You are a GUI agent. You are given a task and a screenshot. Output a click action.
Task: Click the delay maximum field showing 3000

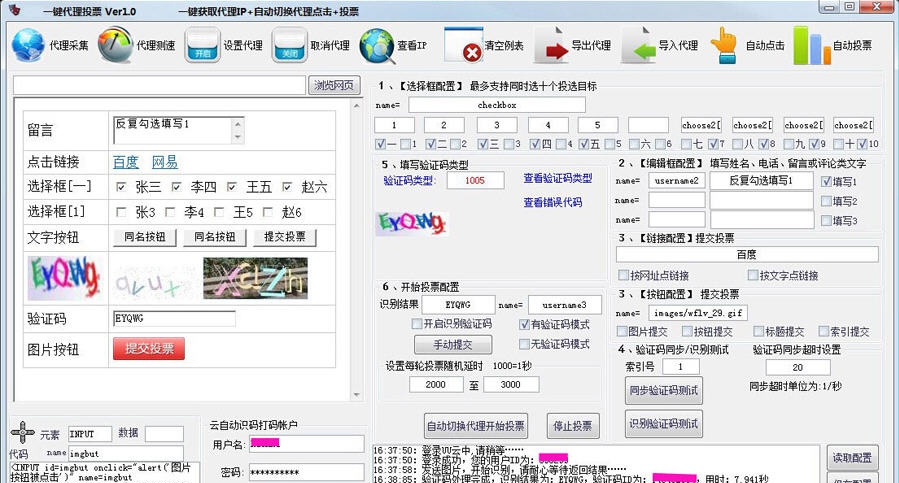511,384
